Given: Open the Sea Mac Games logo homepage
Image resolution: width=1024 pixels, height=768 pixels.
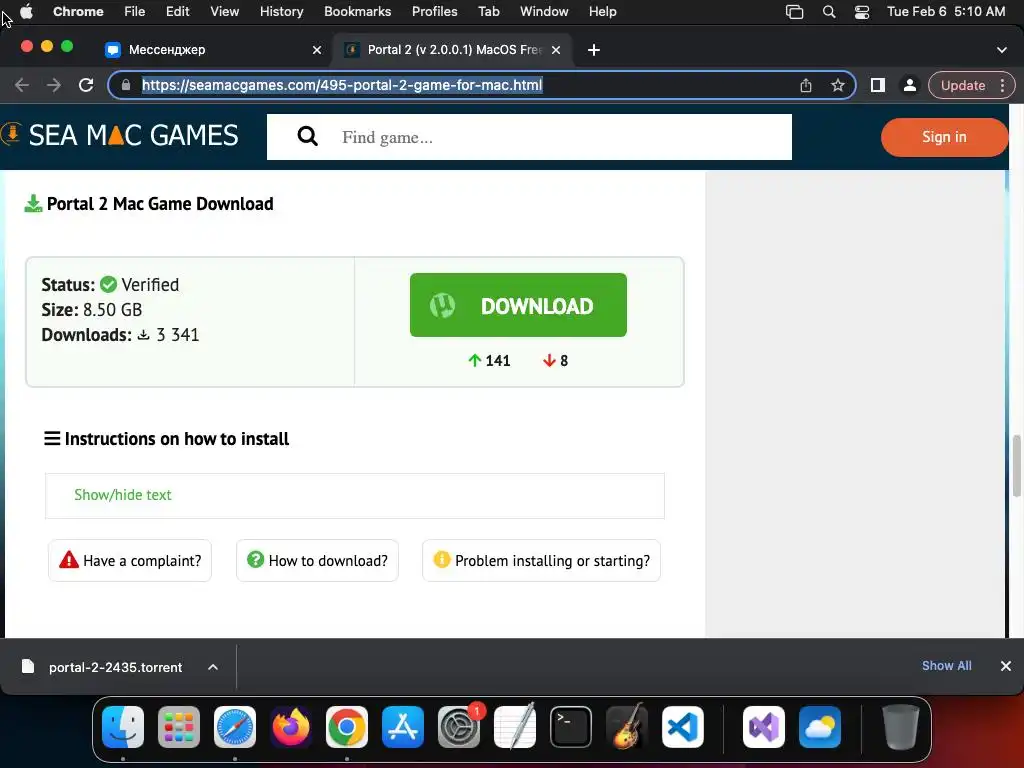Looking at the screenshot, I should 120,135.
